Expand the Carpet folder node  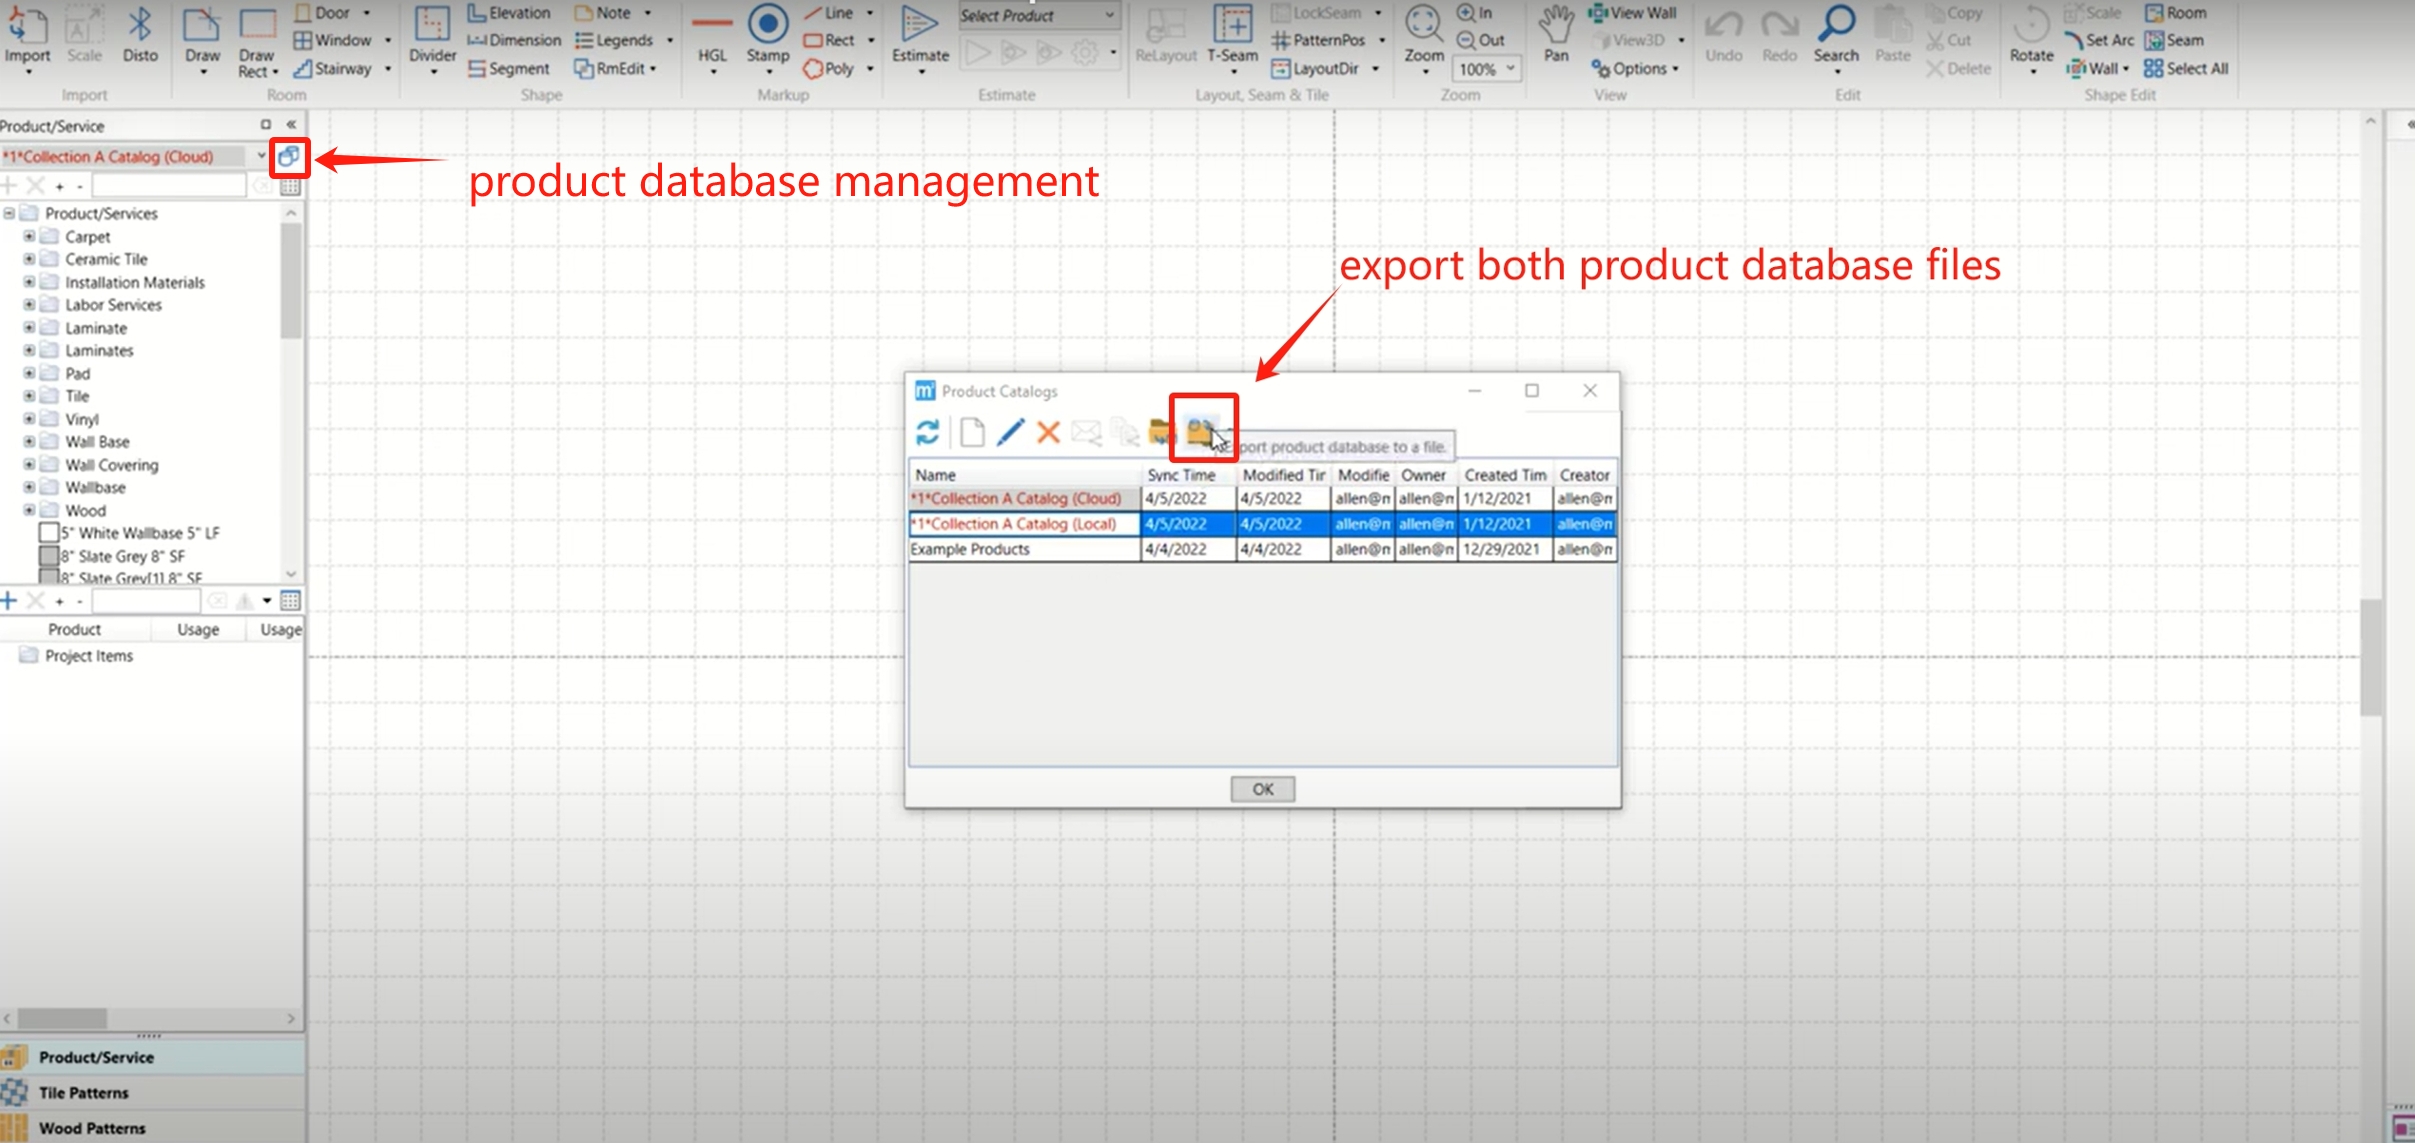(29, 237)
